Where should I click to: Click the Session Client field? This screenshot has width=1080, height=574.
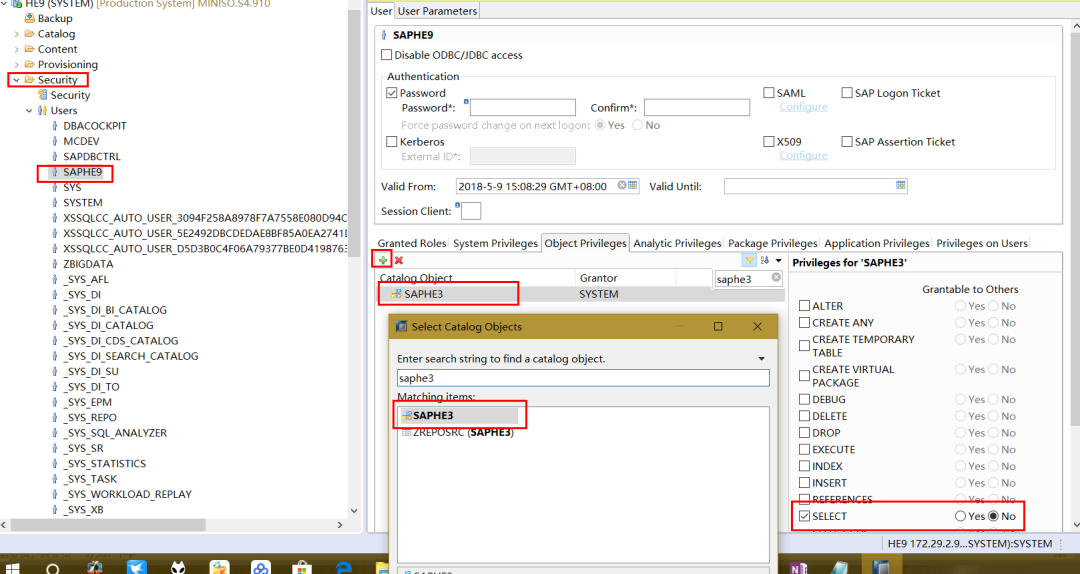click(471, 211)
